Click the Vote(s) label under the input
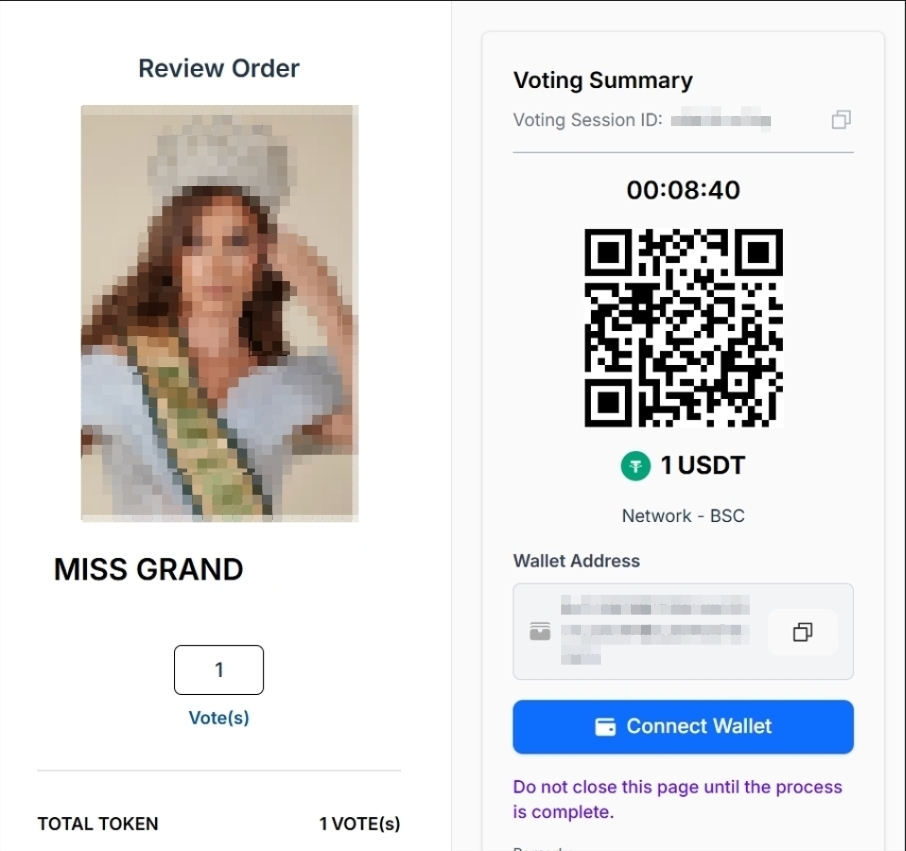 [219, 718]
